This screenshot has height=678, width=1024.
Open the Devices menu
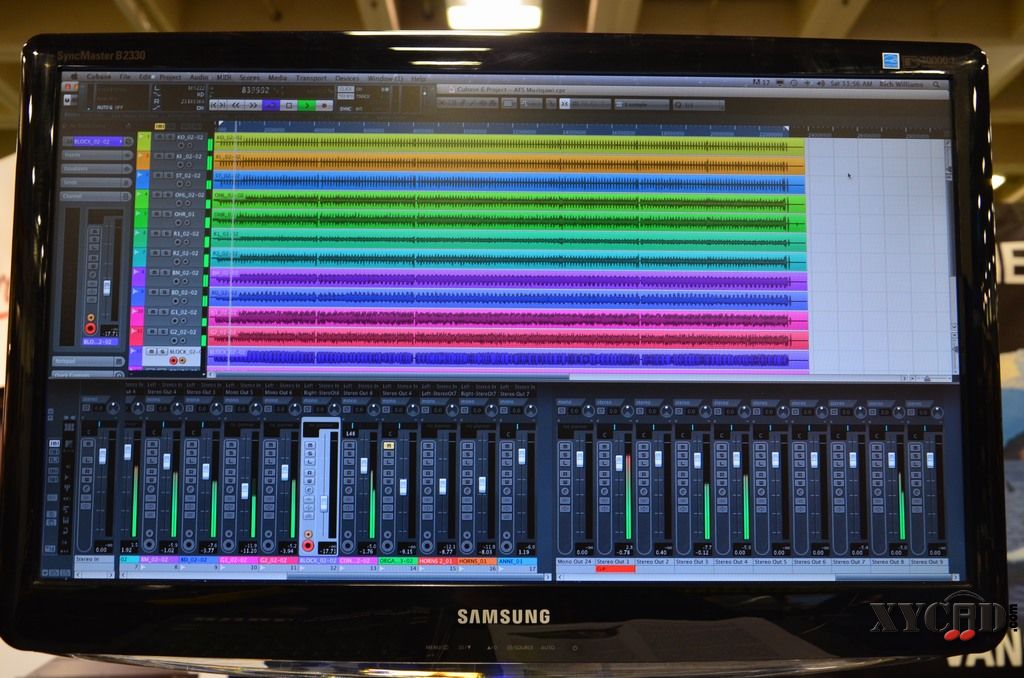click(347, 78)
